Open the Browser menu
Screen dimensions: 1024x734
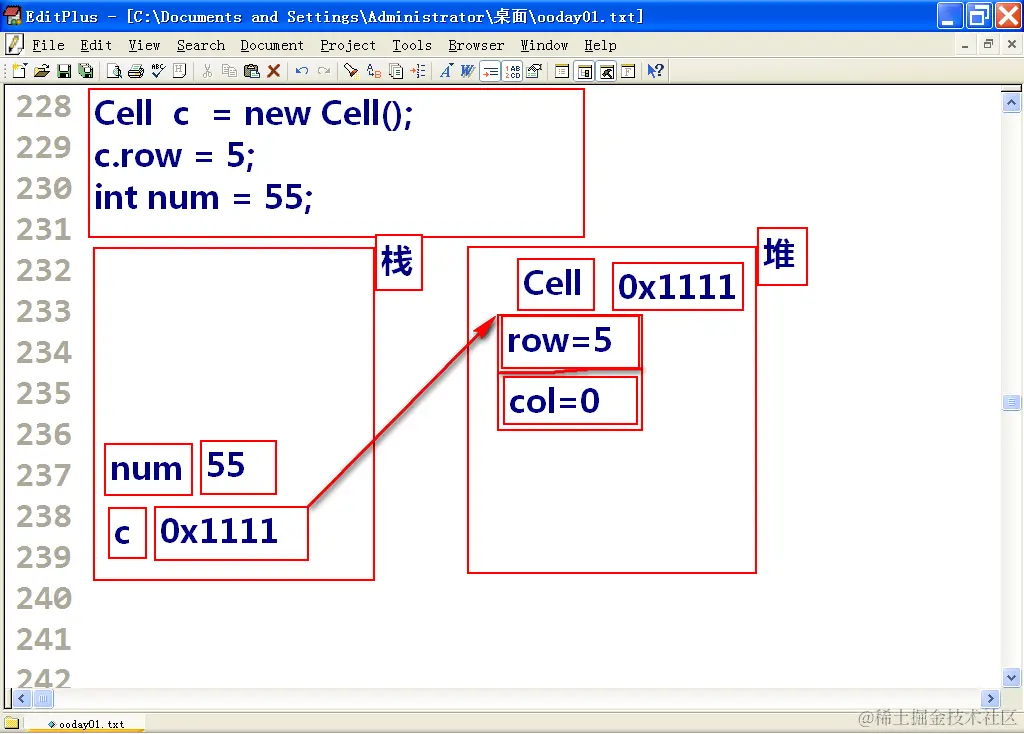(x=476, y=45)
